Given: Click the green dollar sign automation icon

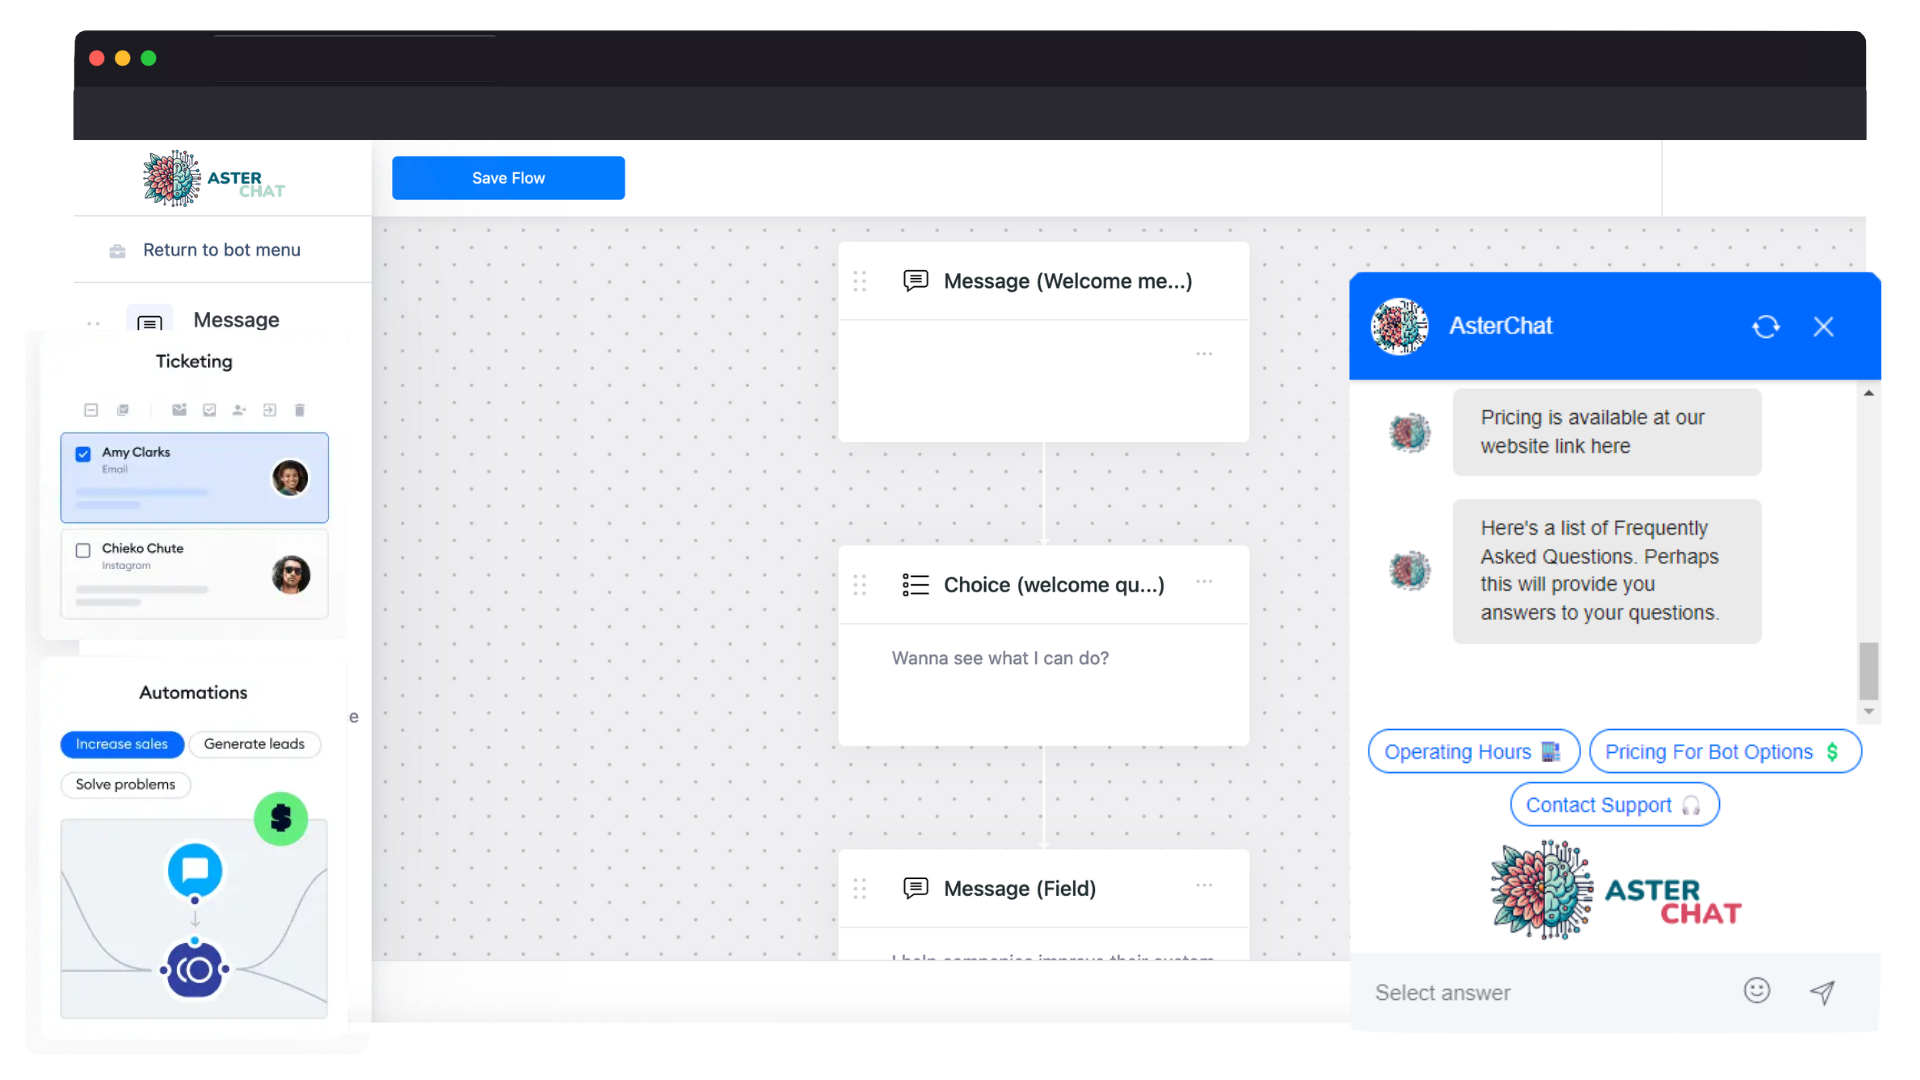Looking at the screenshot, I should [281, 819].
